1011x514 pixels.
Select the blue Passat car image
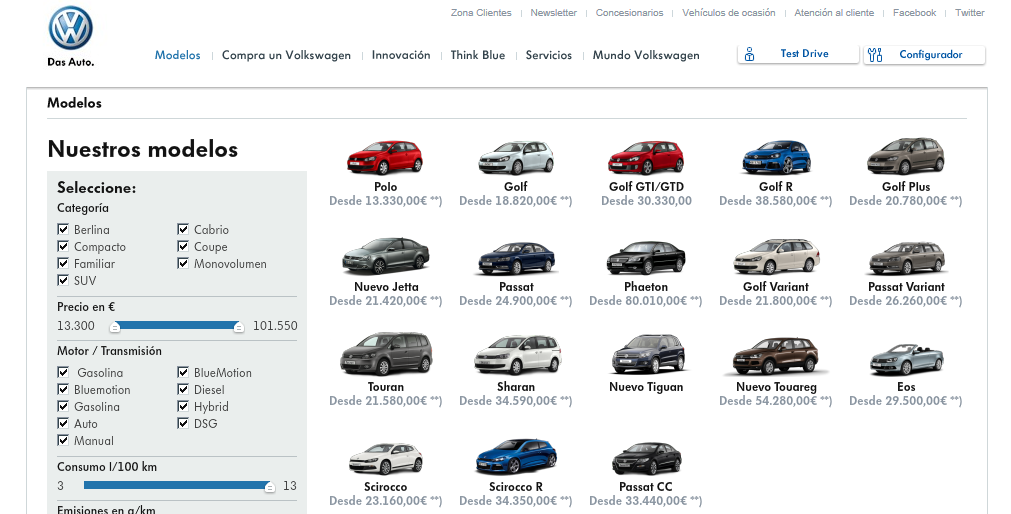pos(516,258)
